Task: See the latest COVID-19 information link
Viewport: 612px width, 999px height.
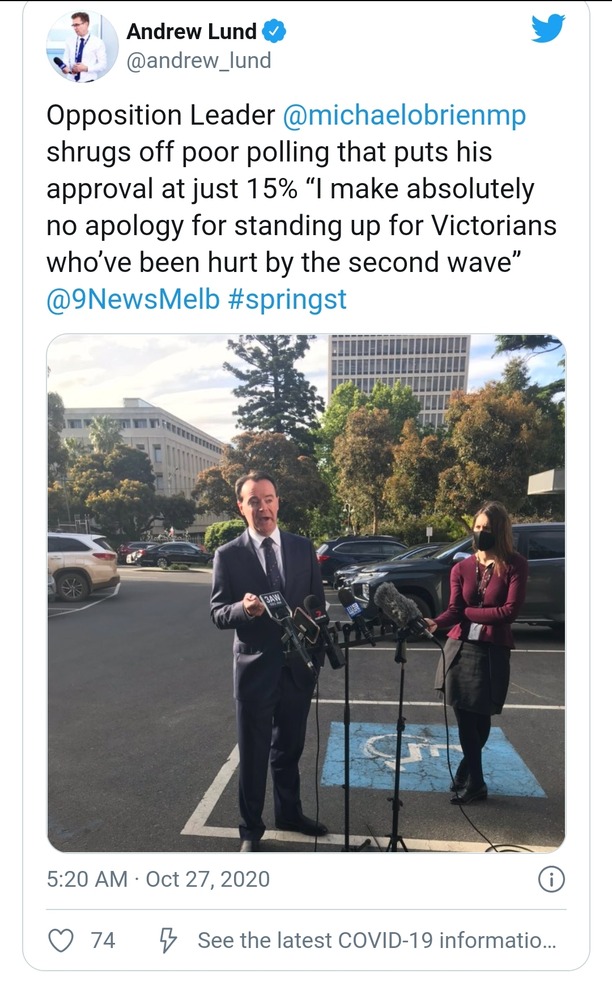Action: (377, 940)
